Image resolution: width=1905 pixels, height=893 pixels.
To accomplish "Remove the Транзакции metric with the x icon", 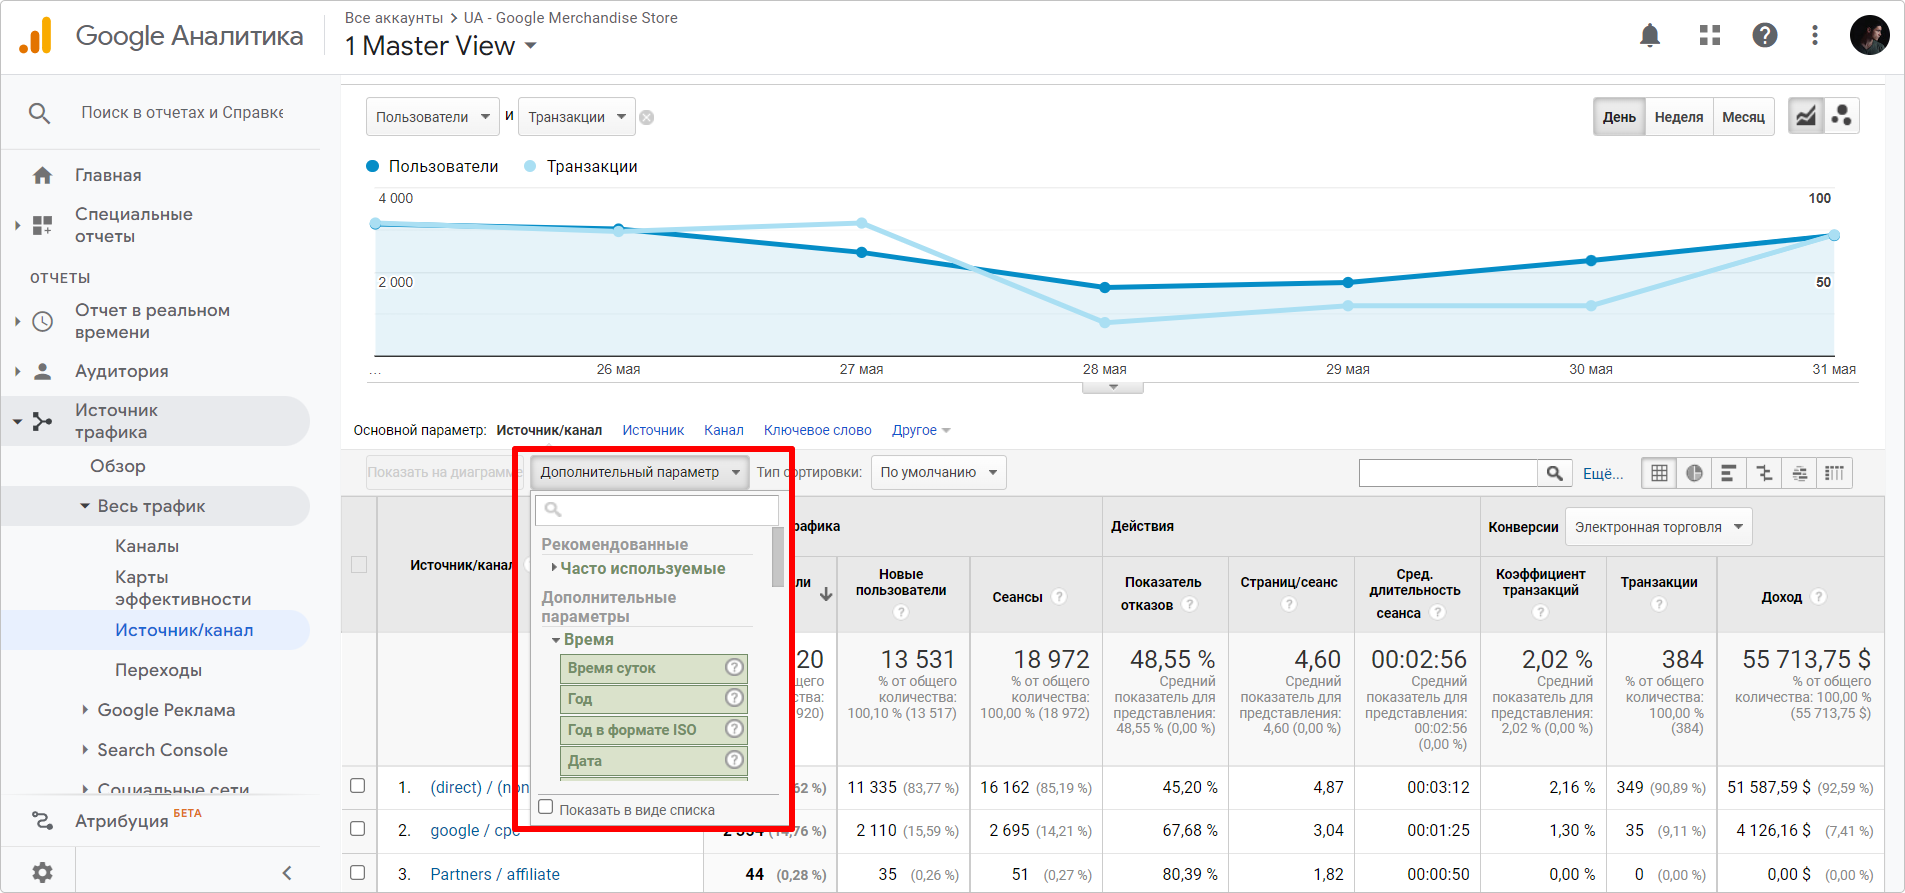I will coord(647,118).
